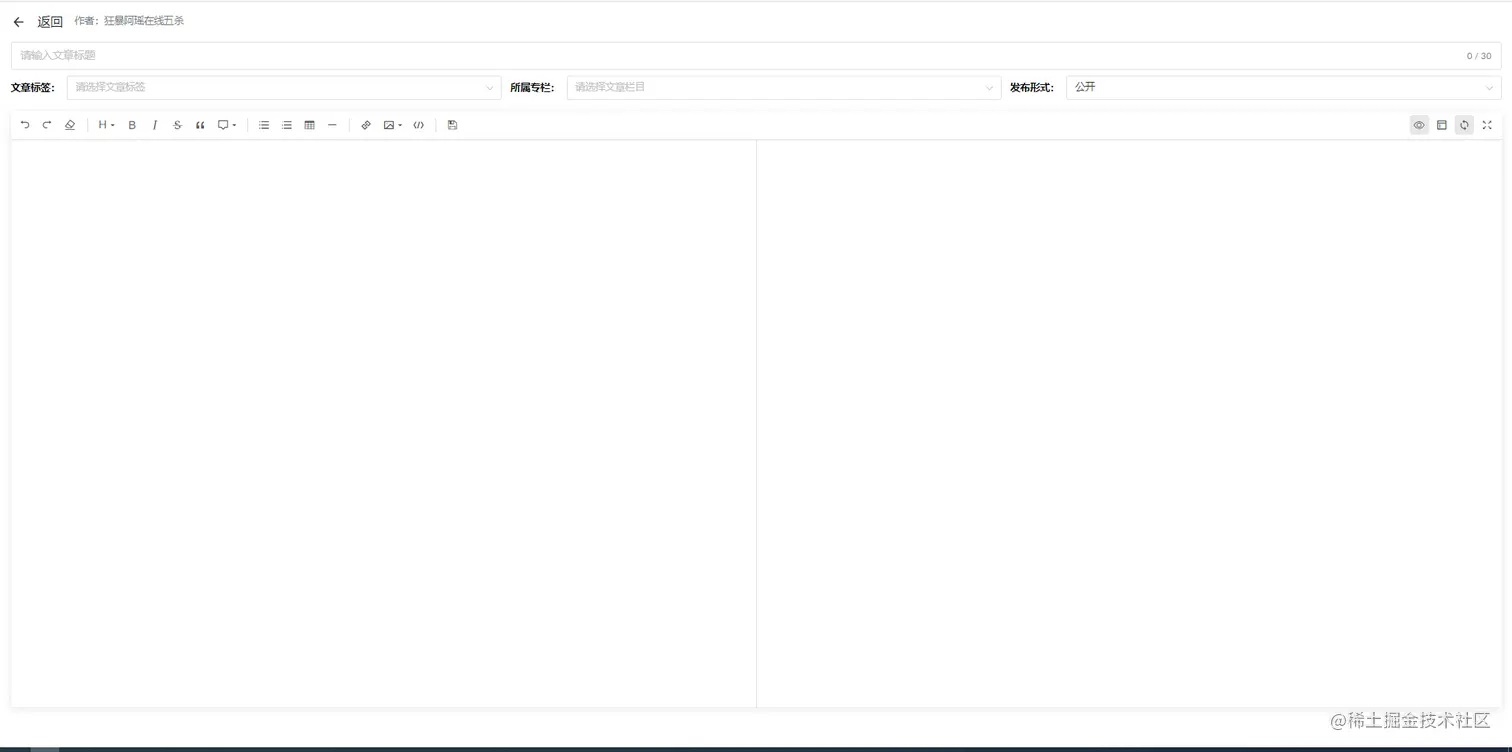This screenshot has height=752, width=1512.
Task: Toggle italic formatting
Action: tap(155, 125)
